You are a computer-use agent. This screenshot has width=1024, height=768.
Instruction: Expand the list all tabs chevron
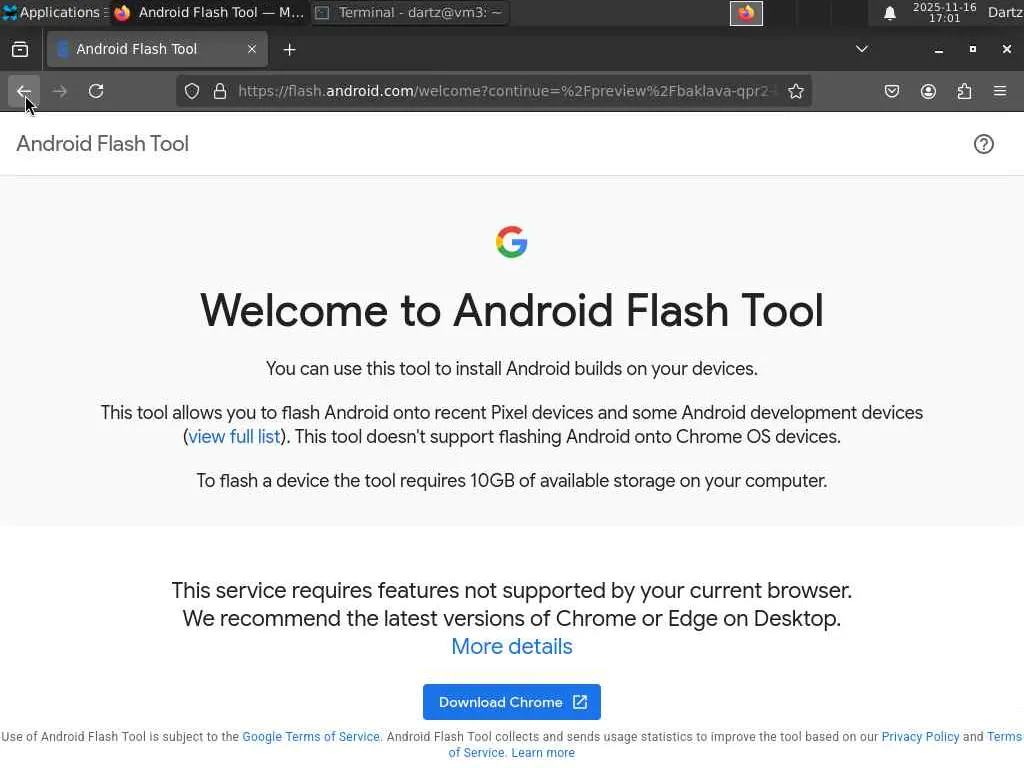pyautogui.click(x=862, y=49)
